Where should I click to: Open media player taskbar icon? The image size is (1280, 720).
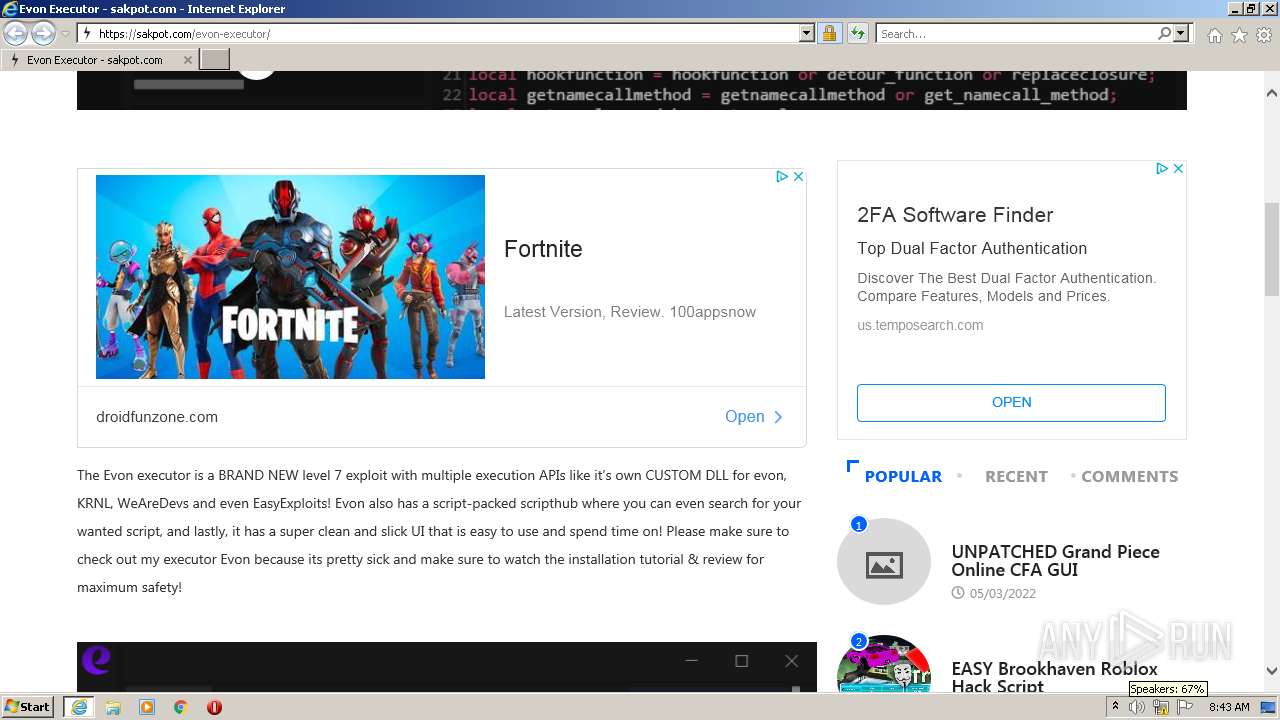147,707
